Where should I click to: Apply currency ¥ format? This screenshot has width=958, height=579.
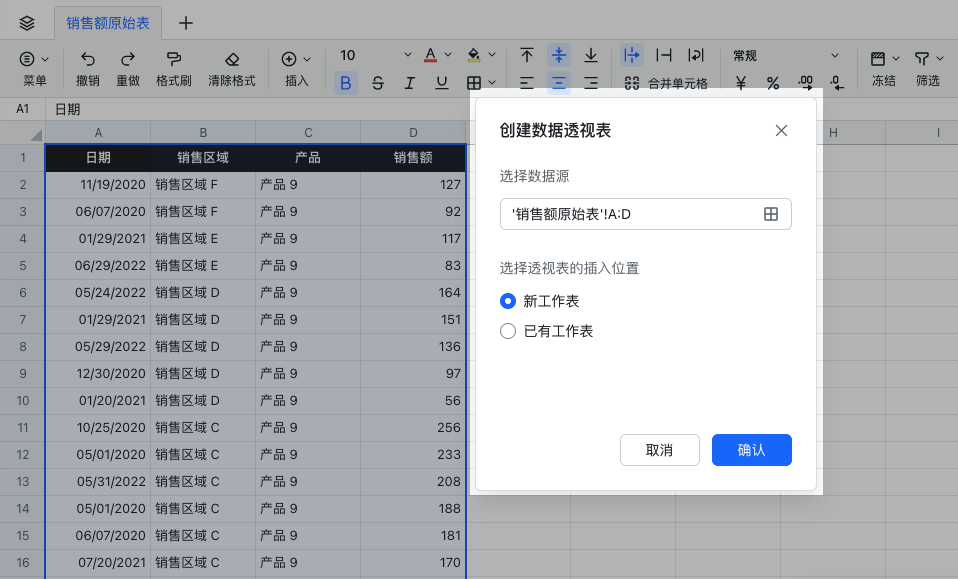[x=741, y=83]
